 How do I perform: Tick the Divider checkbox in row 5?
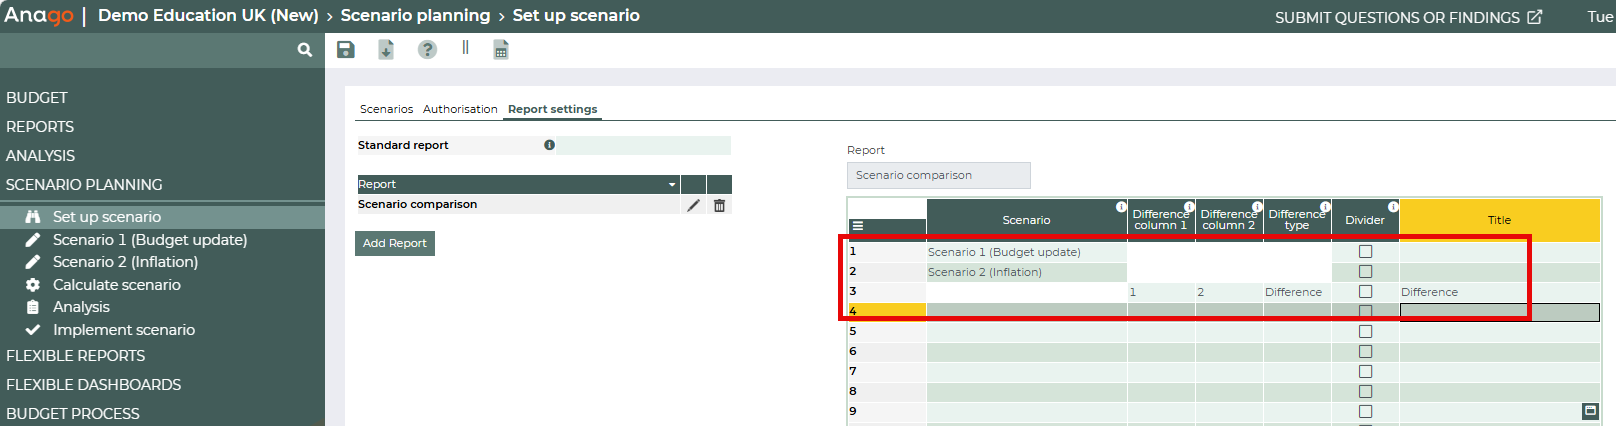[x=1365, y=332]
